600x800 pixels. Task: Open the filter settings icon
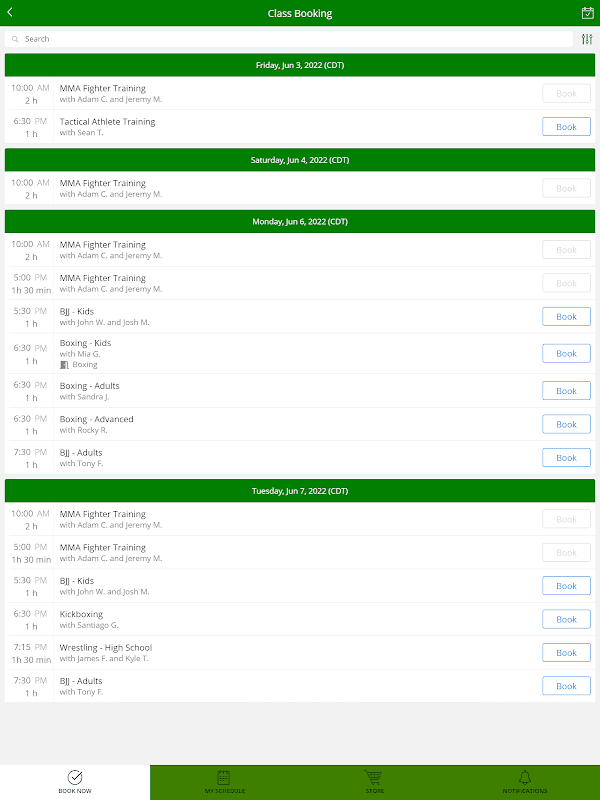click(587, 39)
